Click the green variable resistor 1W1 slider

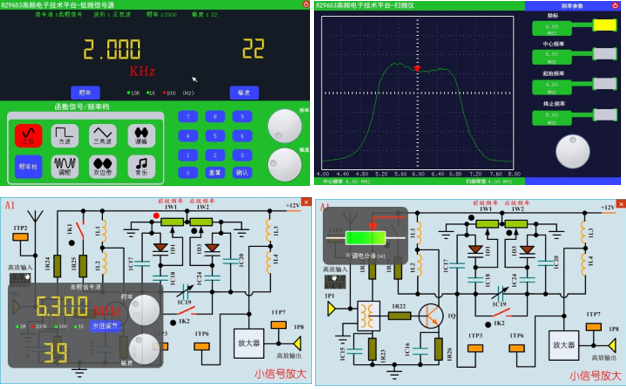[365, 238]
